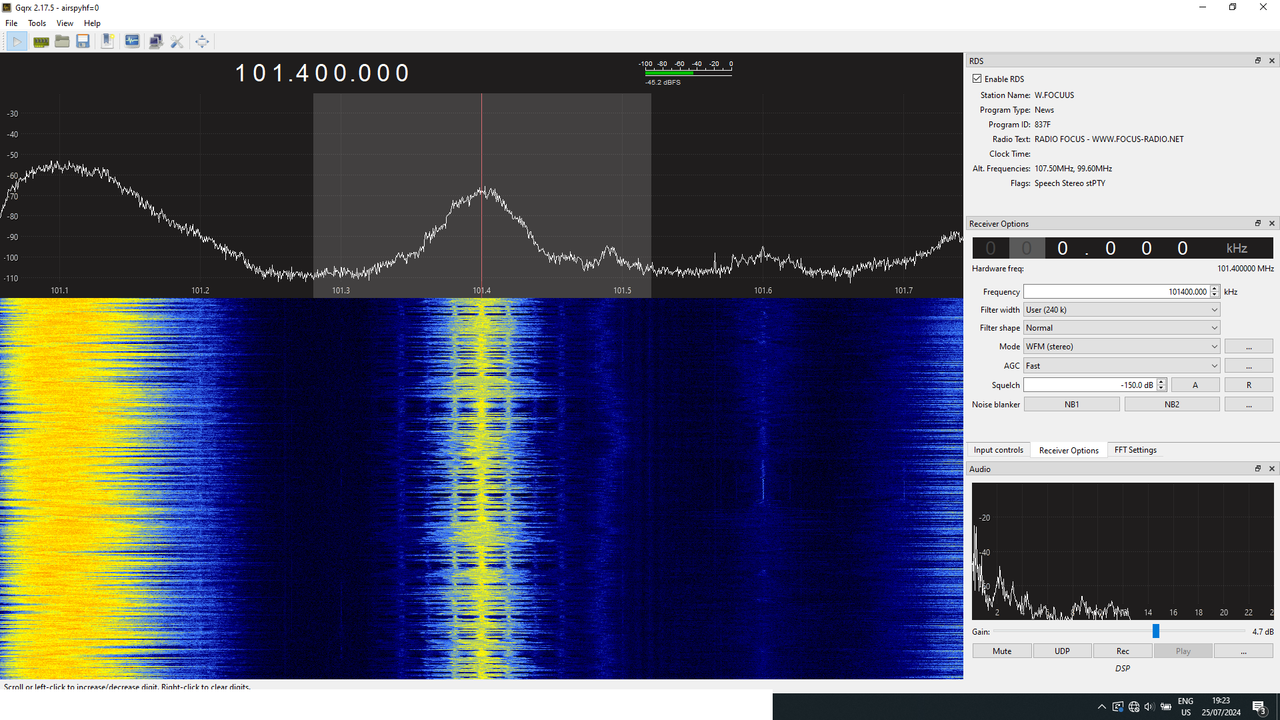Select the Receiver Options tab

(1069, 450)
